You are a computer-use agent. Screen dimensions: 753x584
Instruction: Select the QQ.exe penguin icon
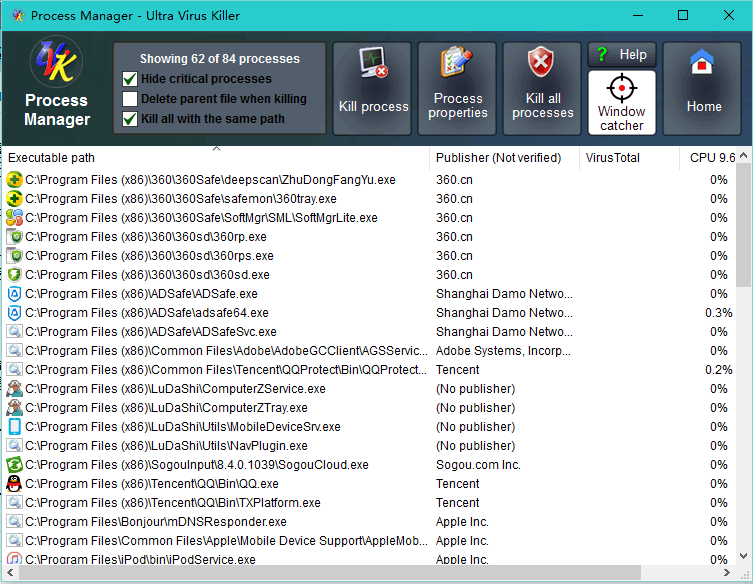(x=15, y=484)
